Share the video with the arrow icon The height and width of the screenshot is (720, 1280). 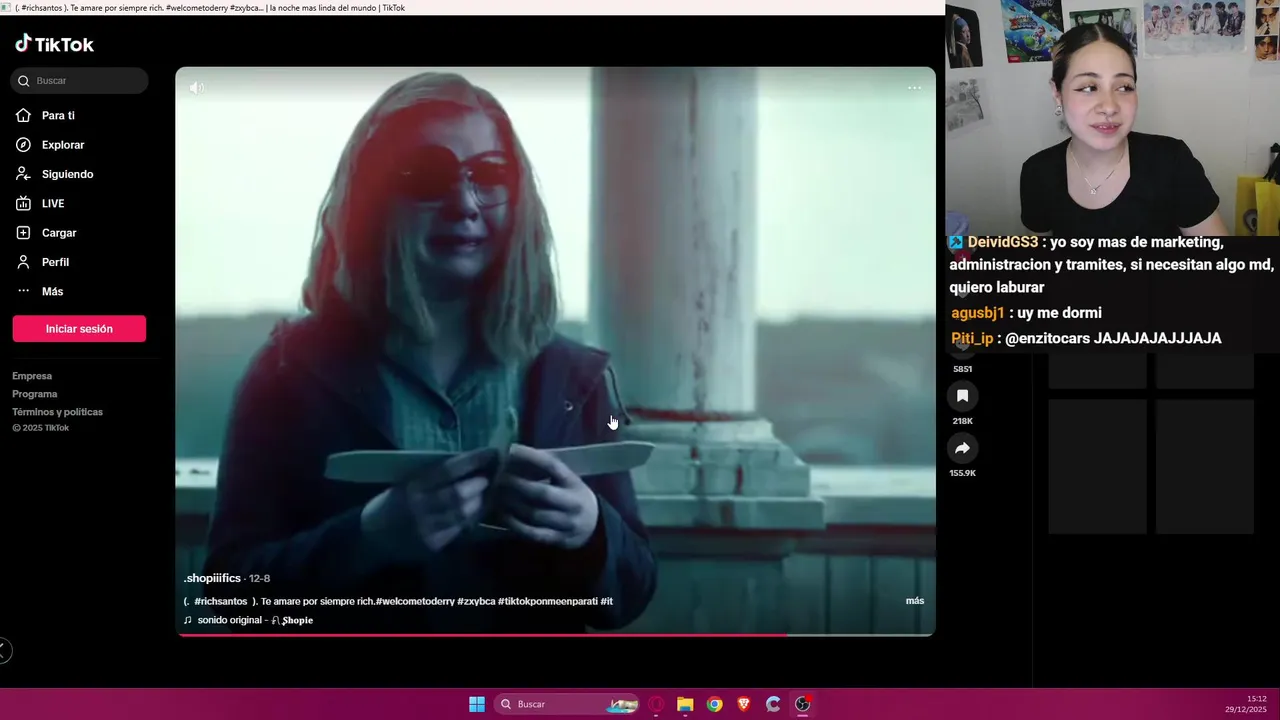click(962, 448)
